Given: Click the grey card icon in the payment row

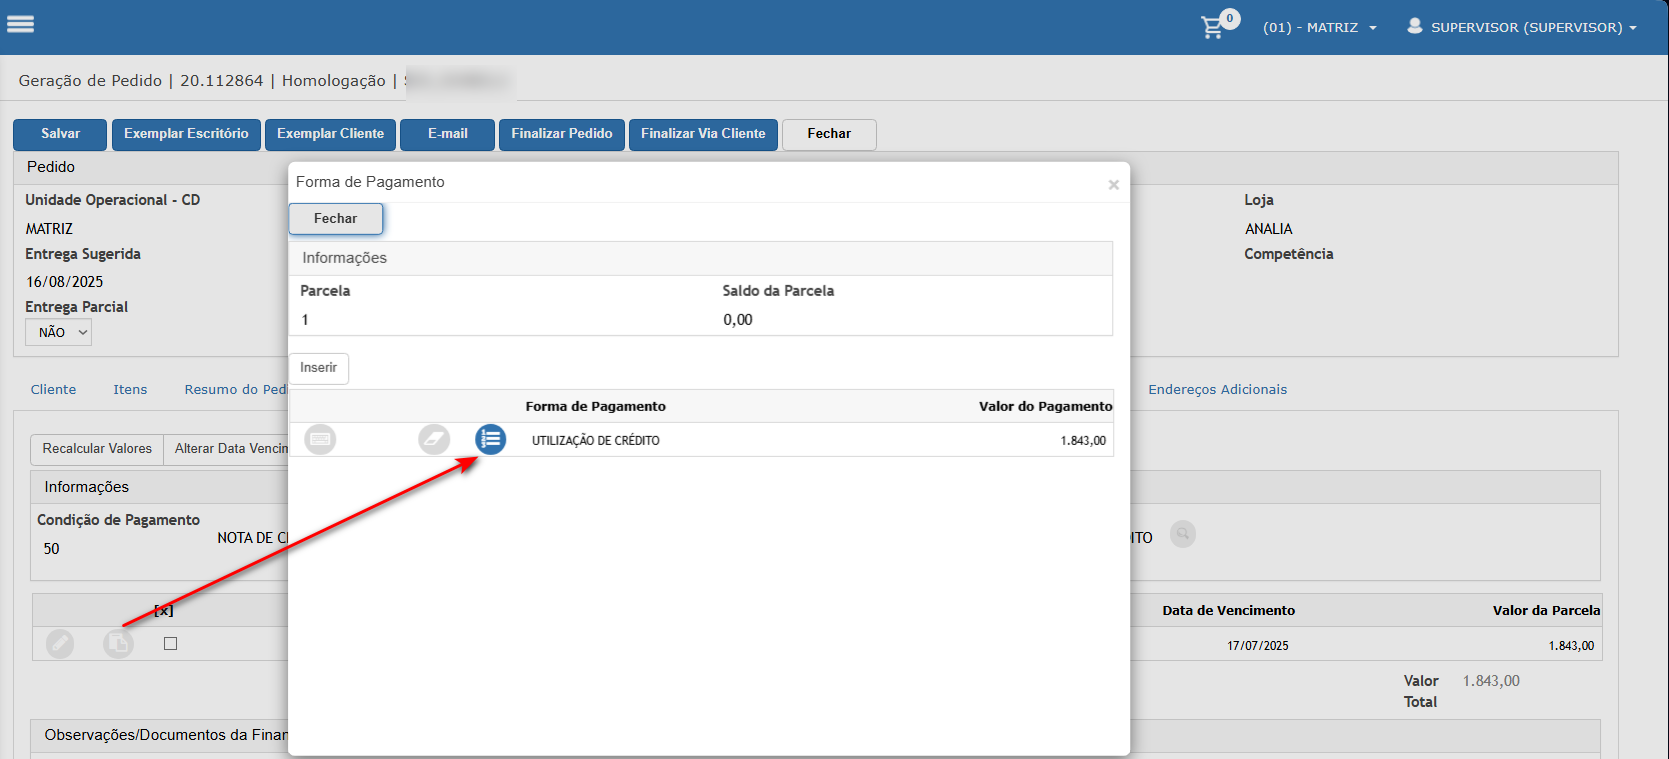Looking at the screenshot, I should click(x=320, y=439).
